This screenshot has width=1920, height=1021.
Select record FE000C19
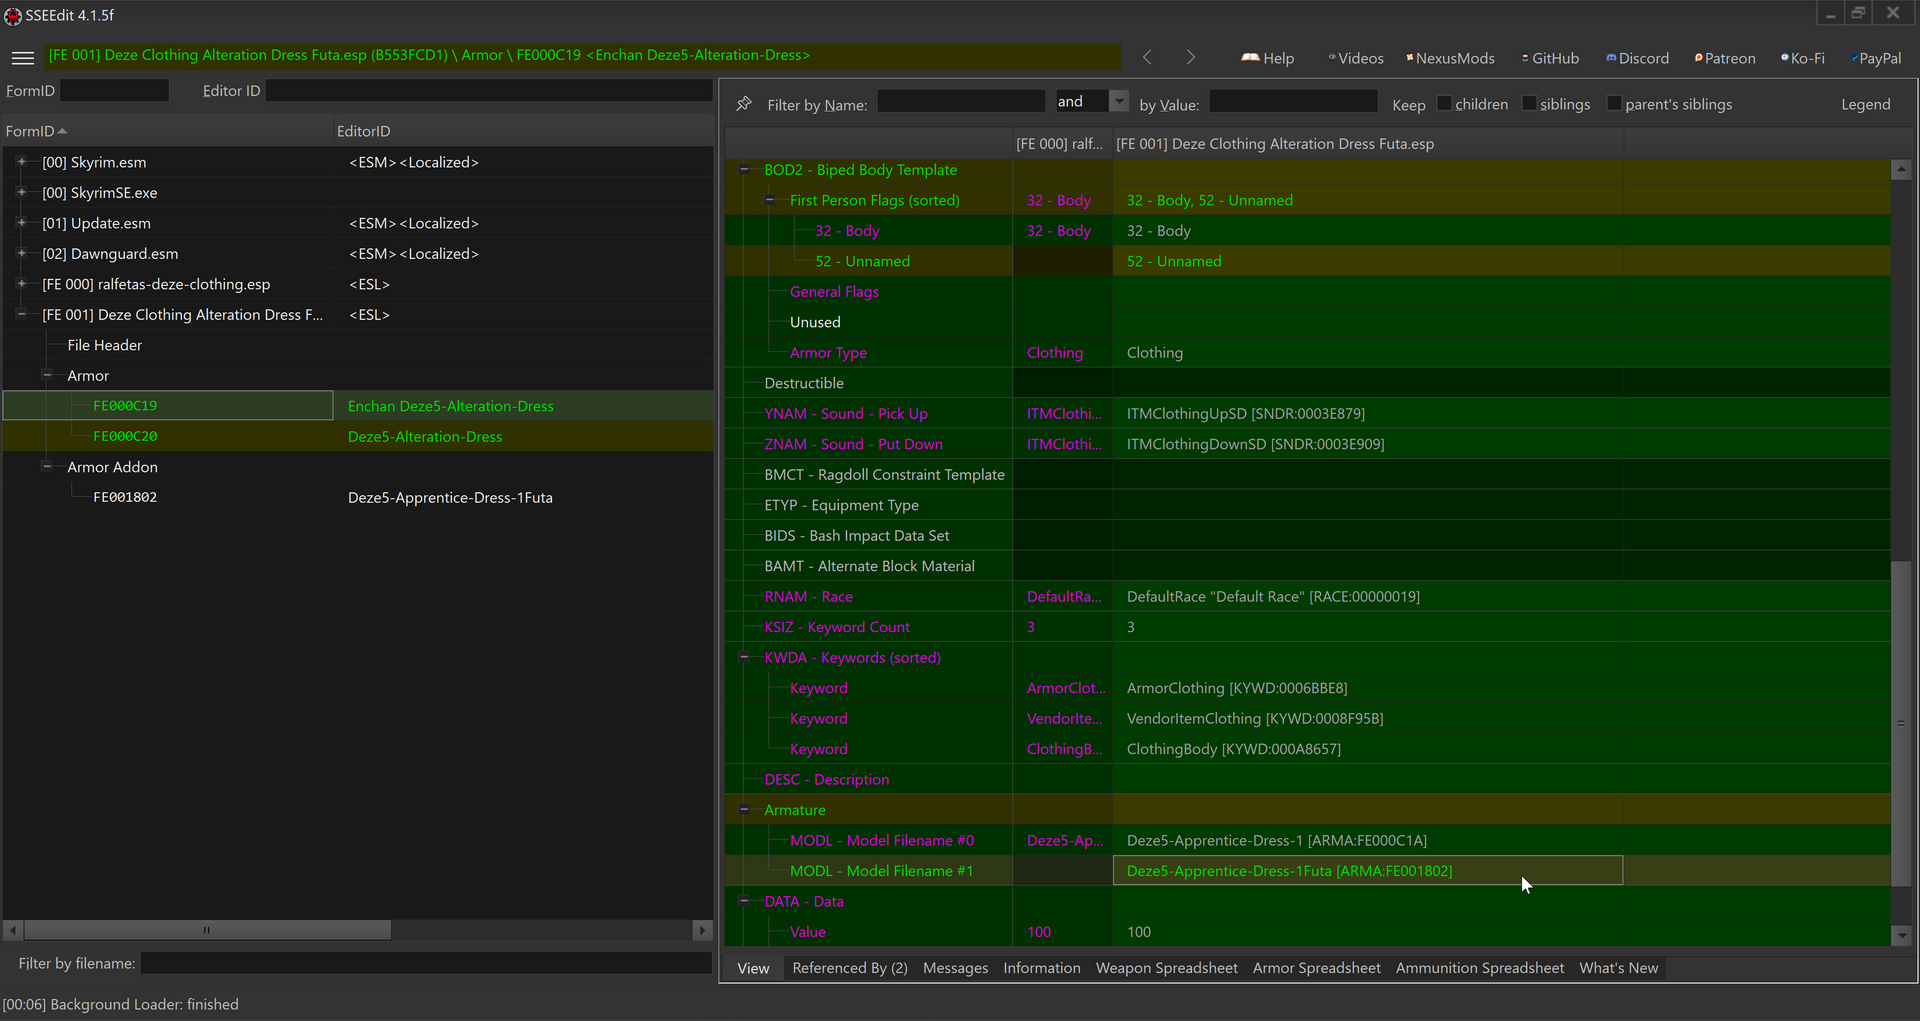pos(125,406)
